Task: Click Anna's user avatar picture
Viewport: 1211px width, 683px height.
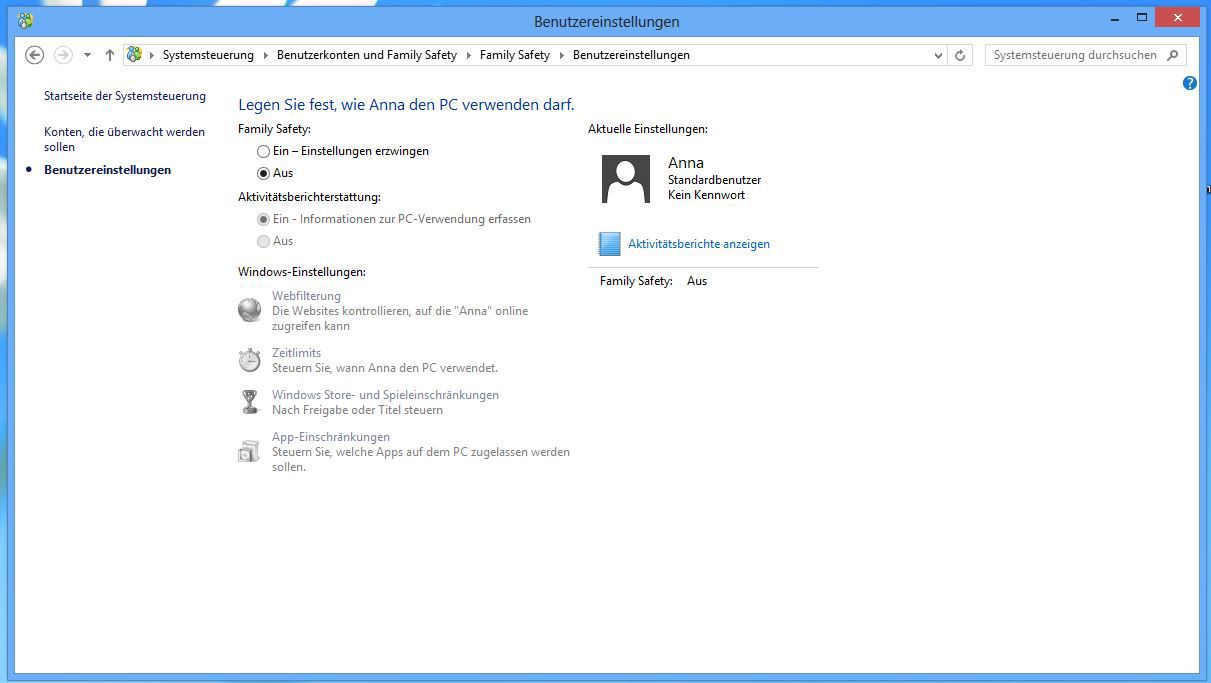Action: [626, 179]
